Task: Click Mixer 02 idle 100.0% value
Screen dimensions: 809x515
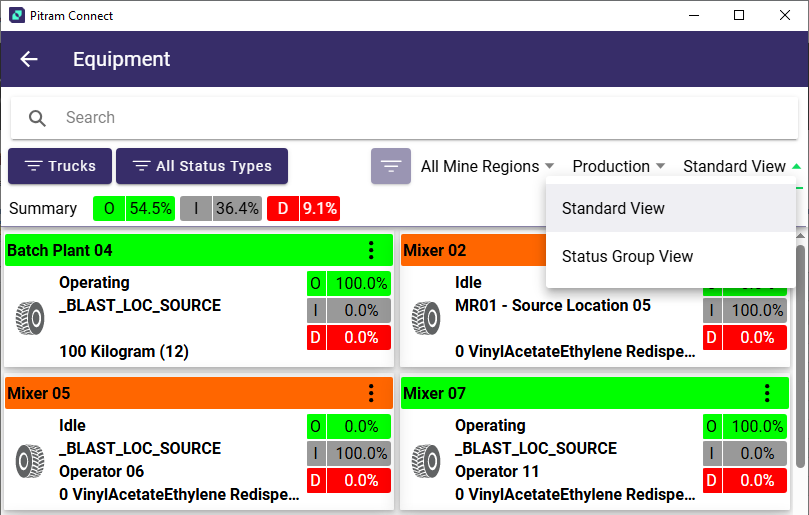Action: coord(756,311)
